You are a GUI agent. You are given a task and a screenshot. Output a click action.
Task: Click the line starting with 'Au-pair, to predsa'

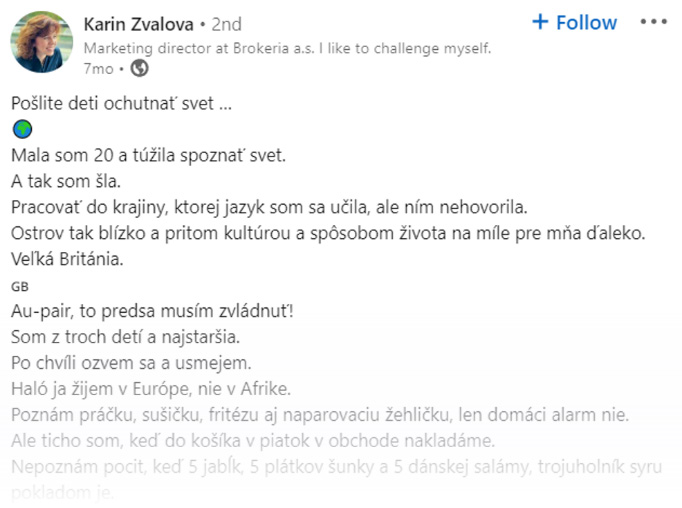tap(152, 311)
